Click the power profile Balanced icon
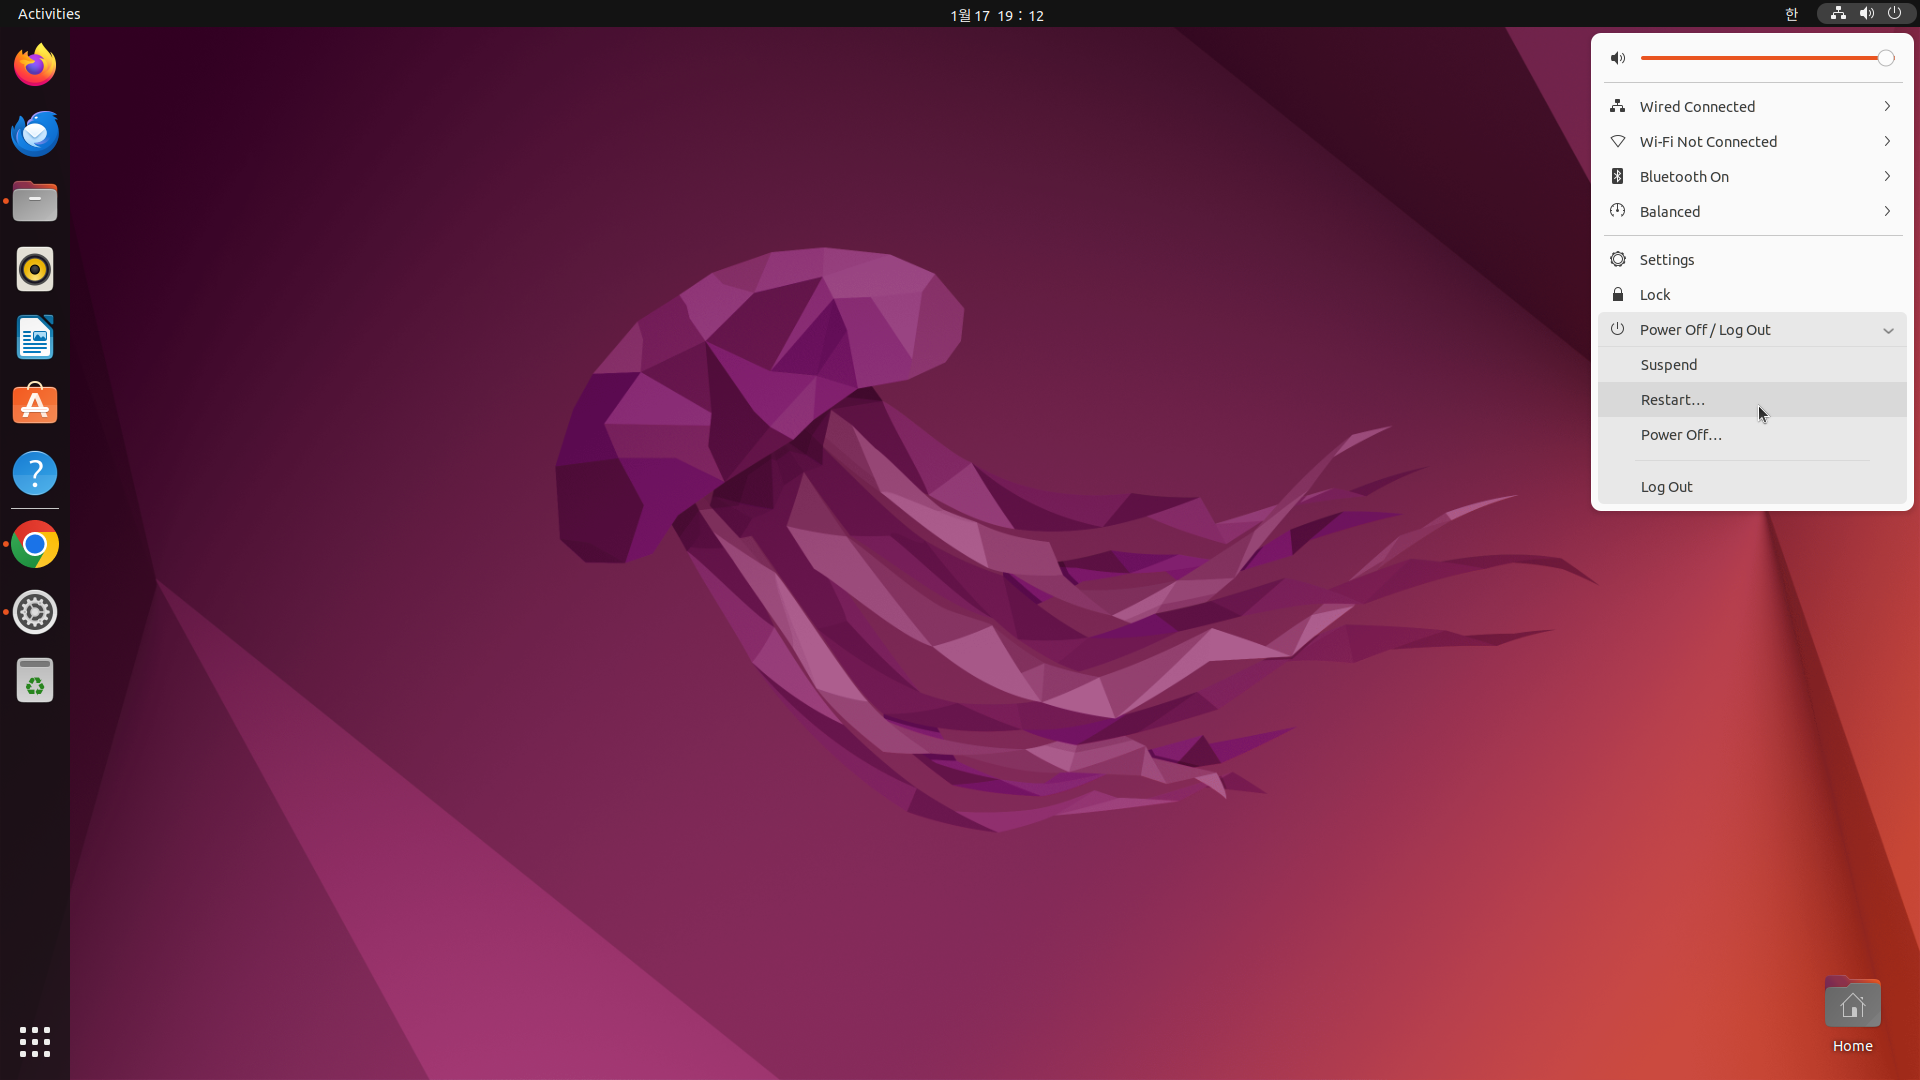The image size is (1920, 1080). (x=1618, y=211)
